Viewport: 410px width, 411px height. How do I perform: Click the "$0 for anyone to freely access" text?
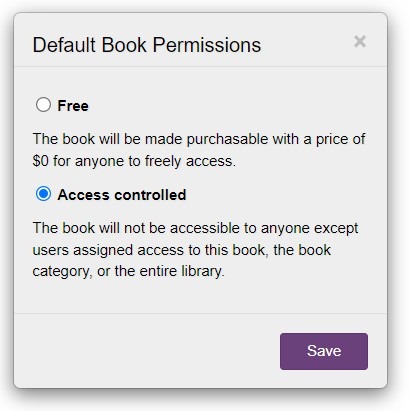(134, 161)
